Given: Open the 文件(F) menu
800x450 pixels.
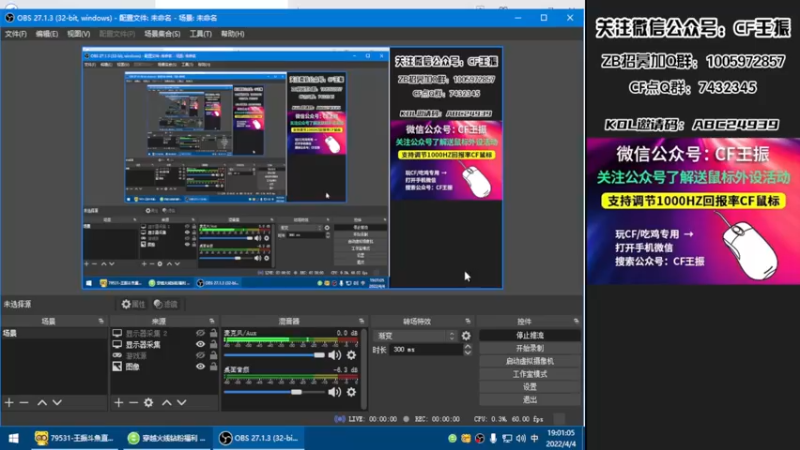Looking at the screenshot, I should pos(16,34).
